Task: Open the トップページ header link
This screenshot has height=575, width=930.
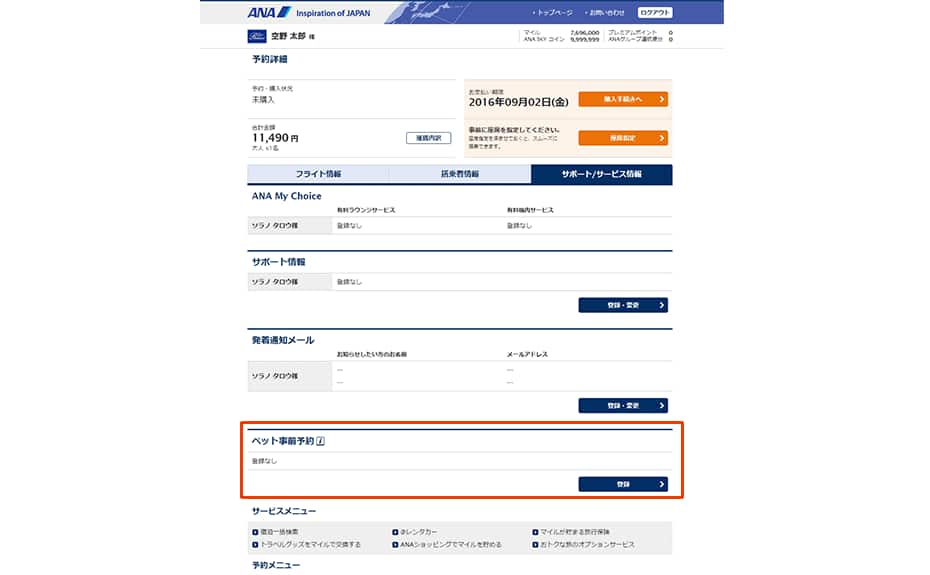Action: (x=553, y=12)
